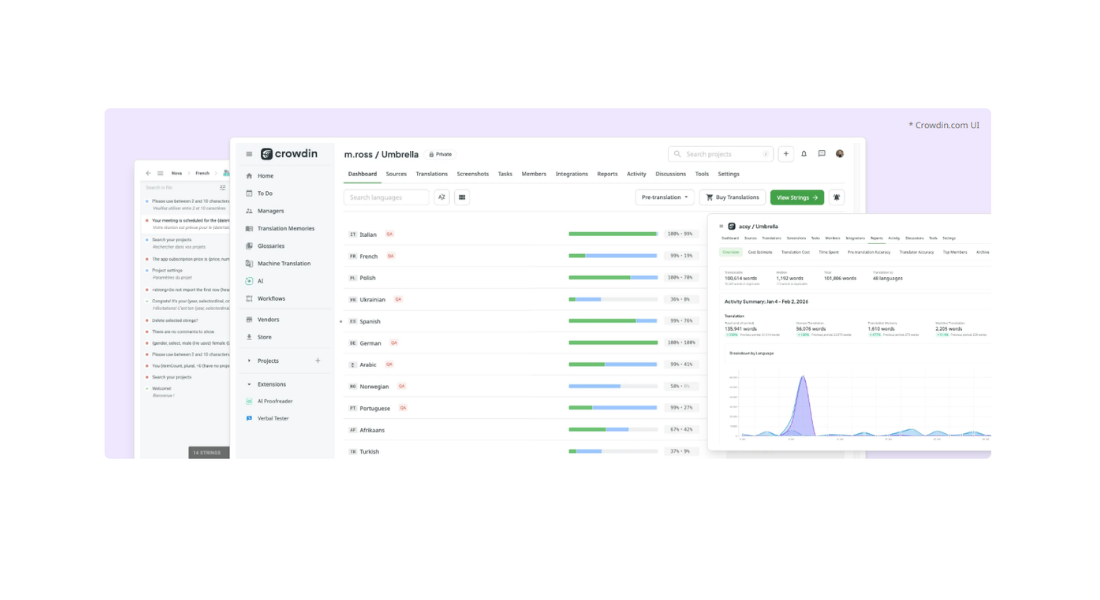The image size is (1100, 600).
Task: Expand the Projects section in sidebar
Action: [x=249, y=361]
